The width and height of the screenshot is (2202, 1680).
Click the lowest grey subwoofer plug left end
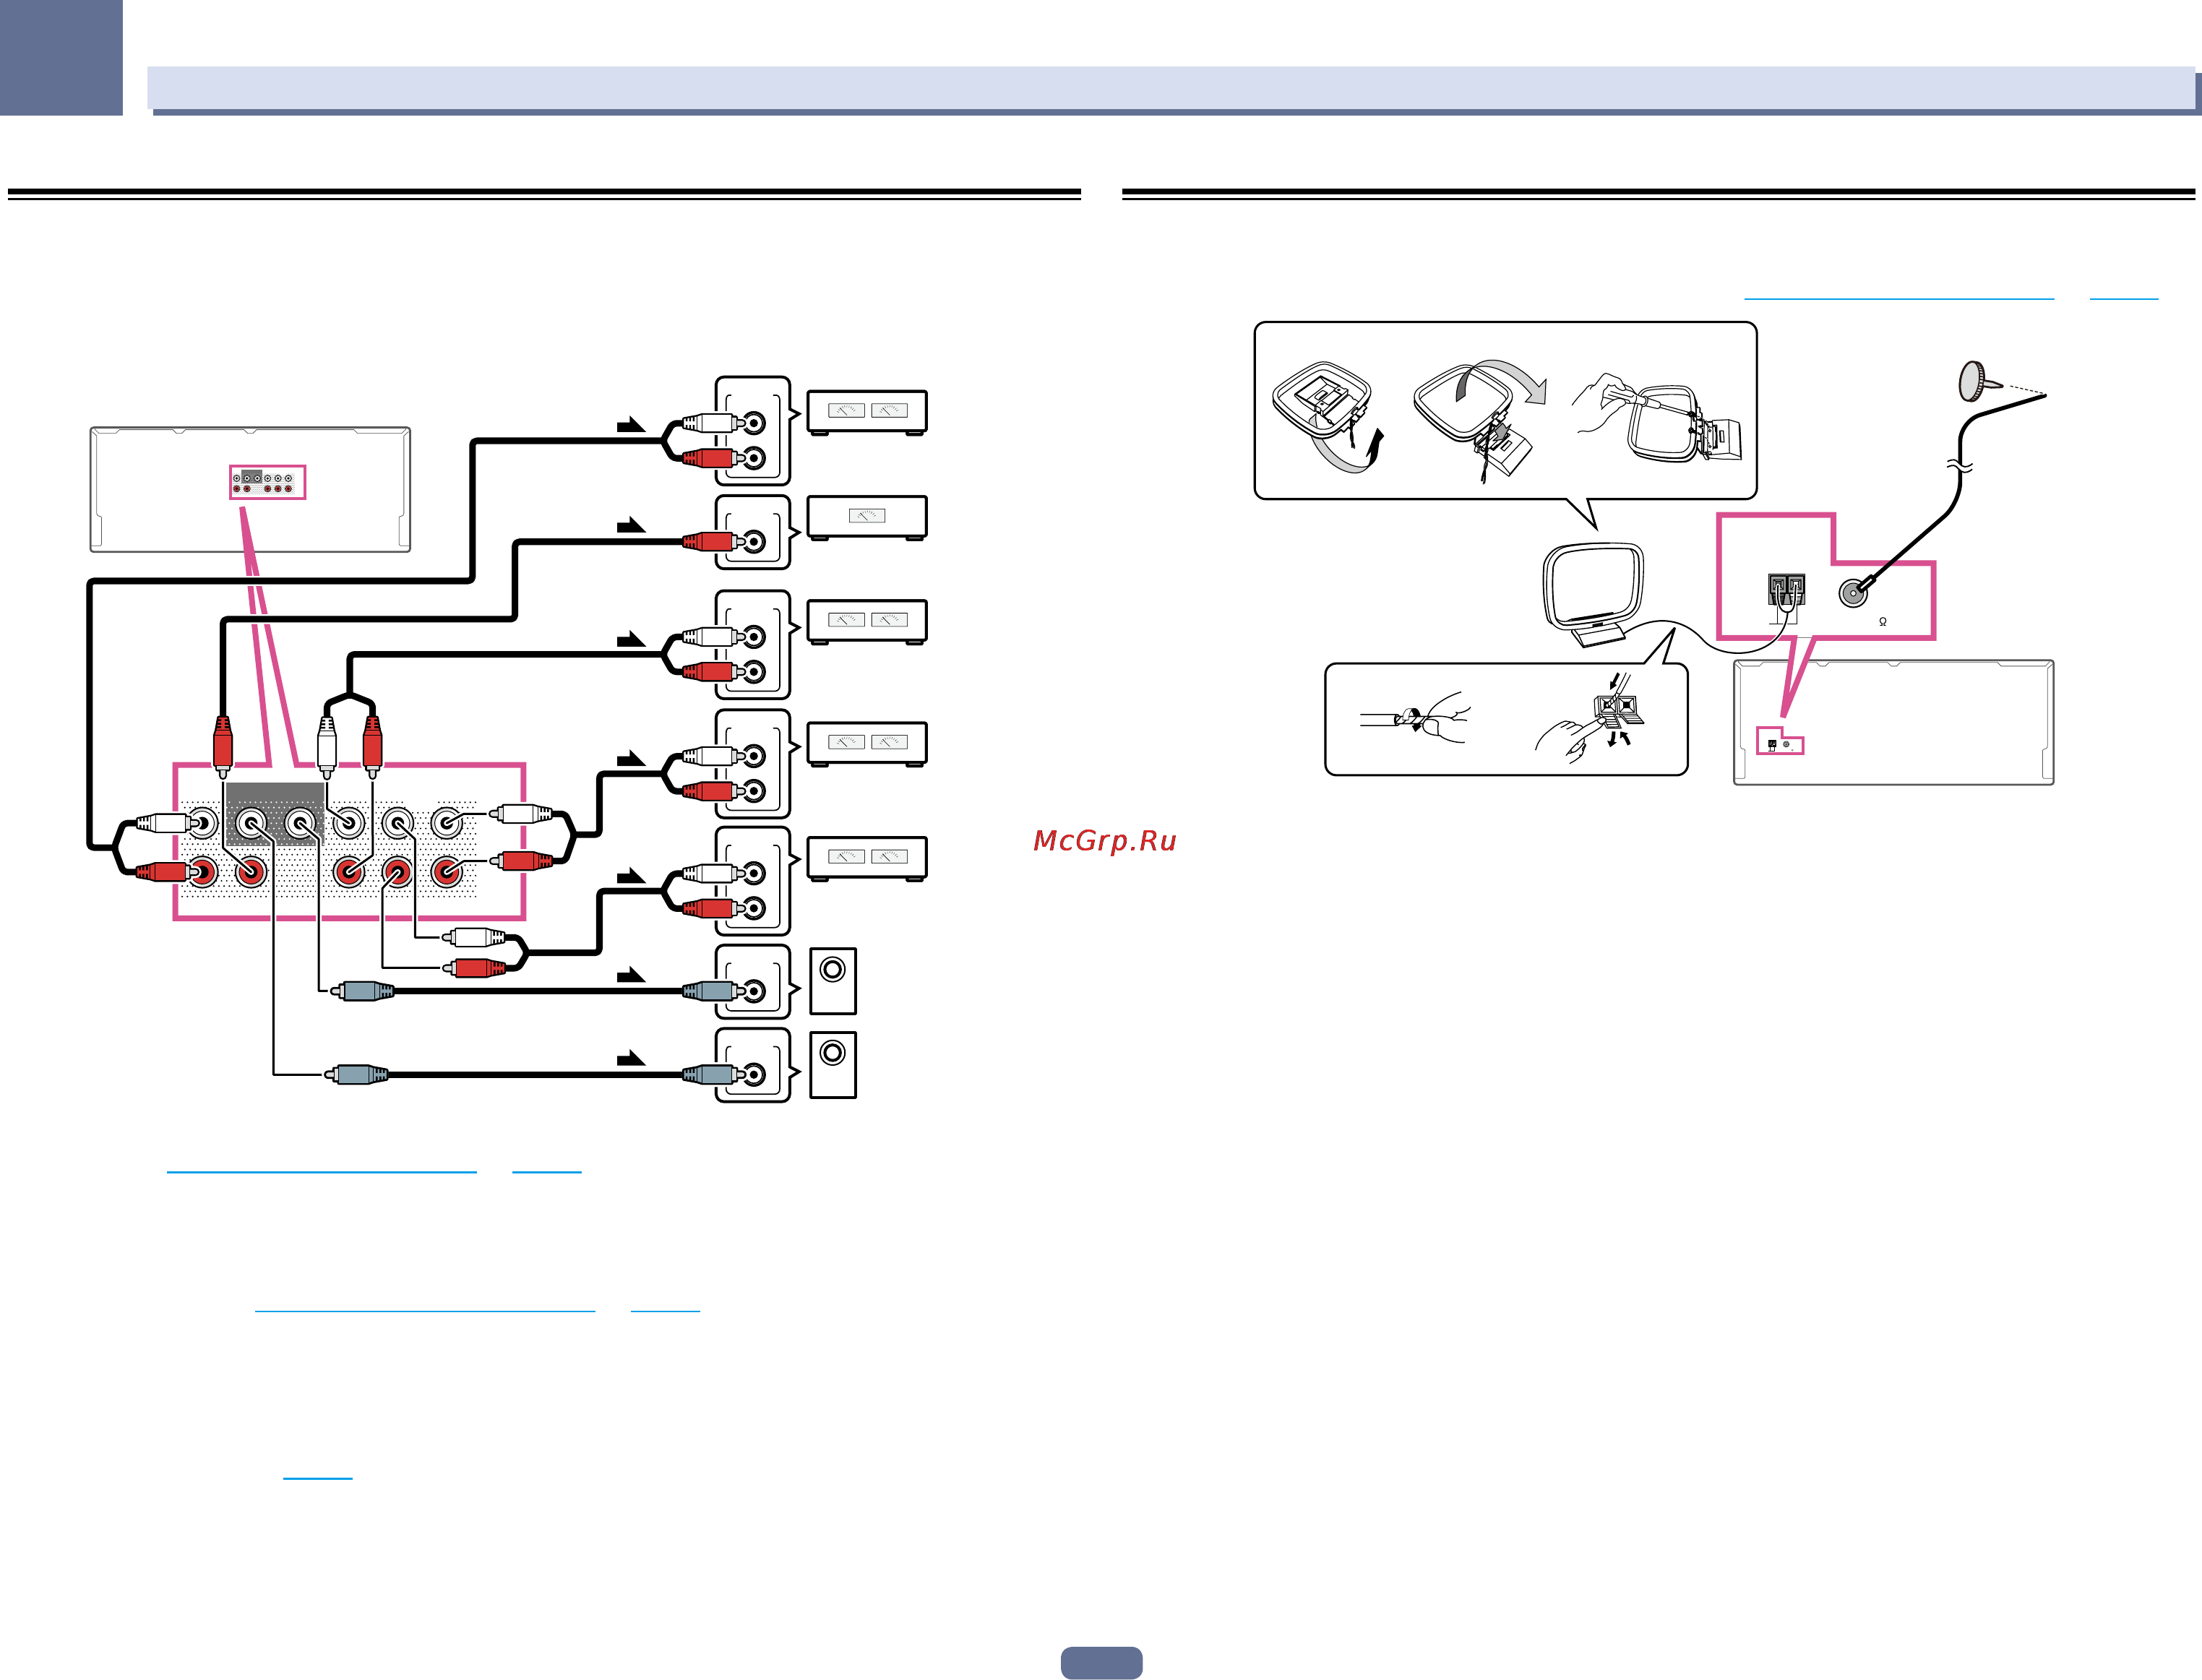click(x=356, y=1075)
